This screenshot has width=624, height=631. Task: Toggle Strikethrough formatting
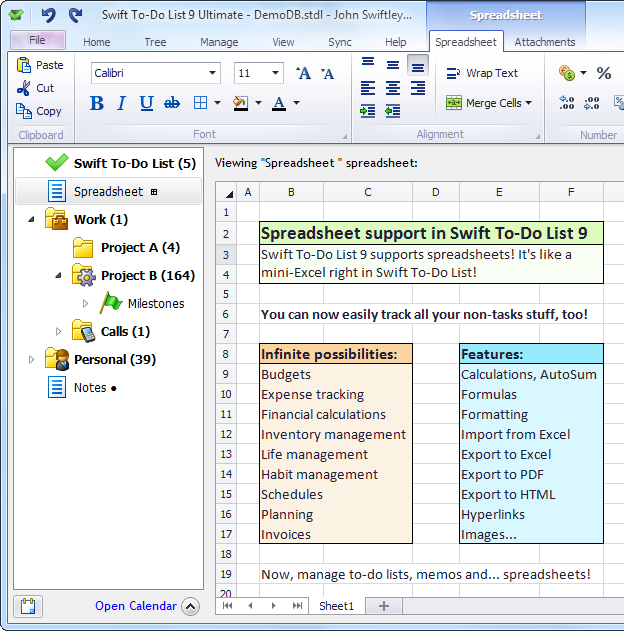tap(172, 103)
